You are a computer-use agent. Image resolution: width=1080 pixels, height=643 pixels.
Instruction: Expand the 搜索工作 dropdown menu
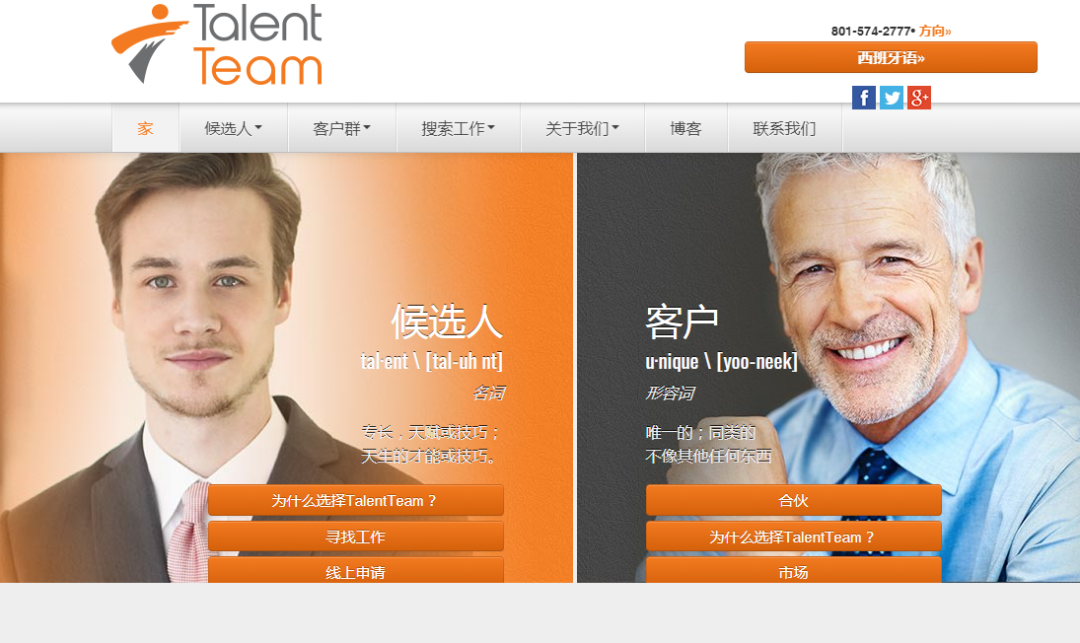coord(458,128)
